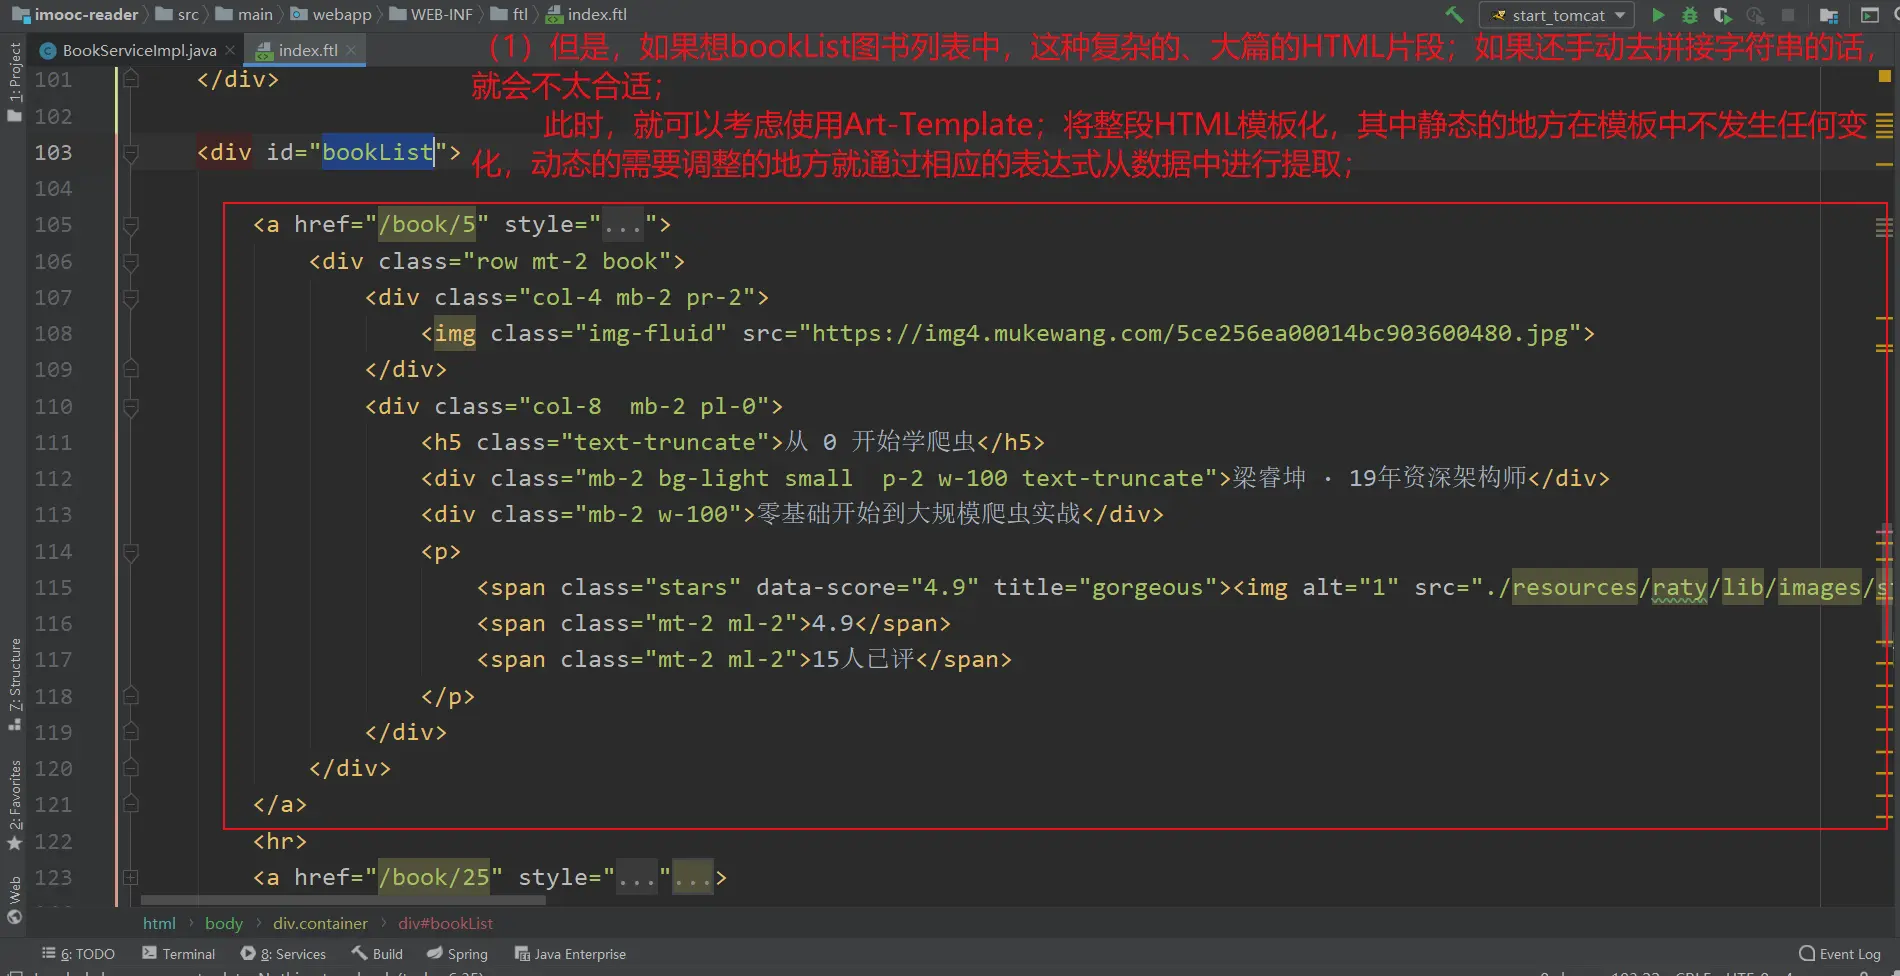Close the BookServiceImpl.java tab

(x=230, y=50)
